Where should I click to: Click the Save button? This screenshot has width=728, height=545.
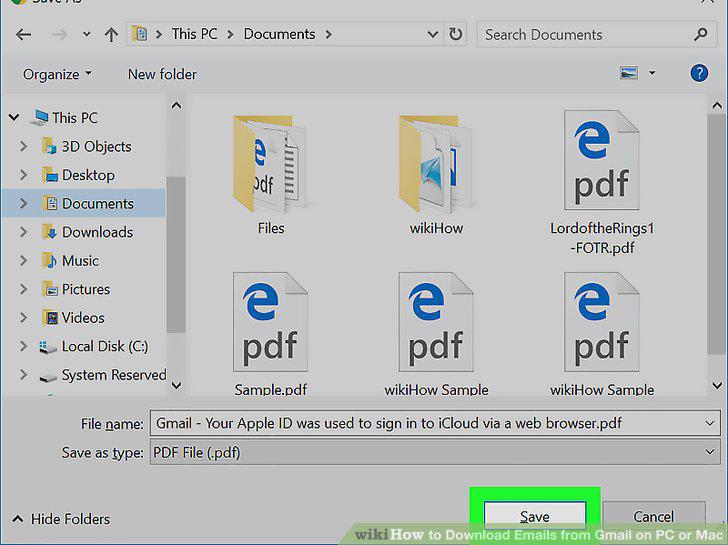[534, 516]
